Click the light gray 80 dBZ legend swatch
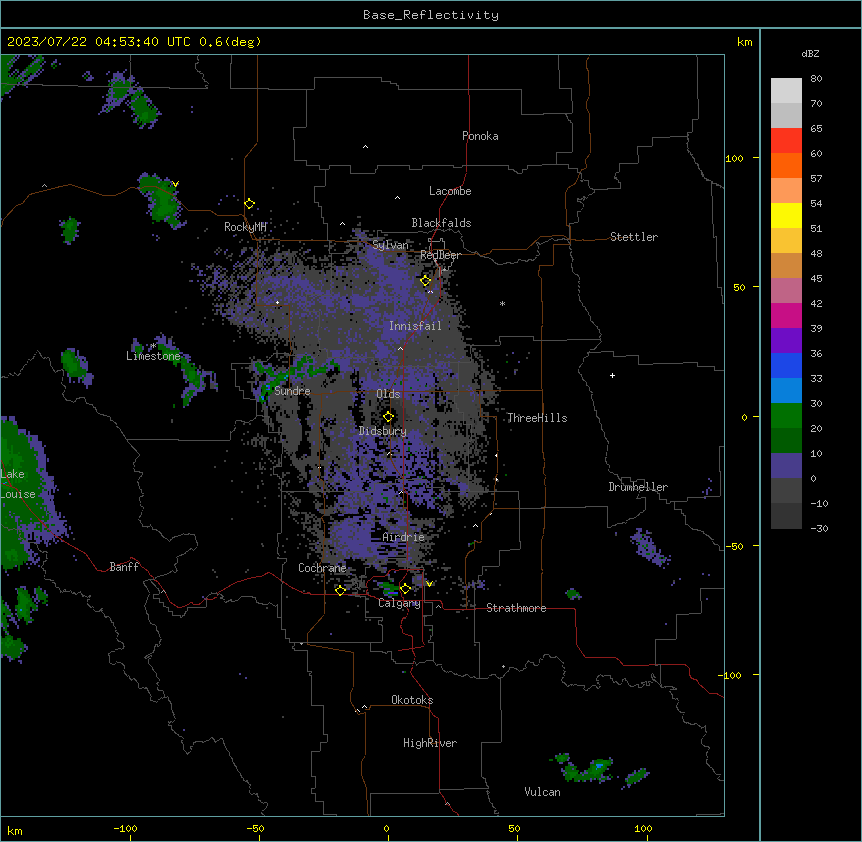862x842 pixels. click(x=786, y=91)
